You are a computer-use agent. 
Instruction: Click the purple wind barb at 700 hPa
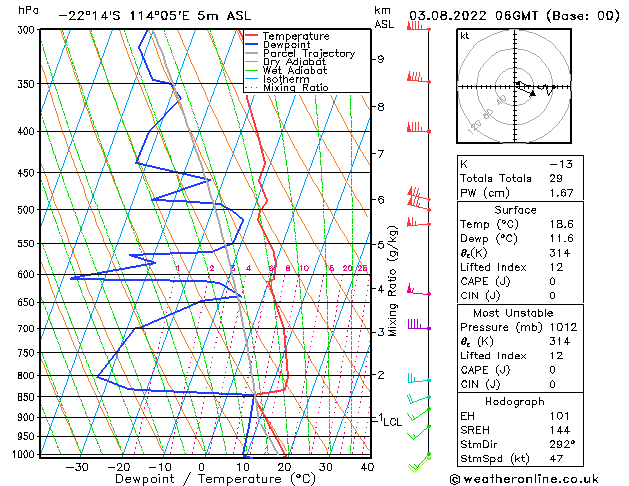[x=419, y=325]
